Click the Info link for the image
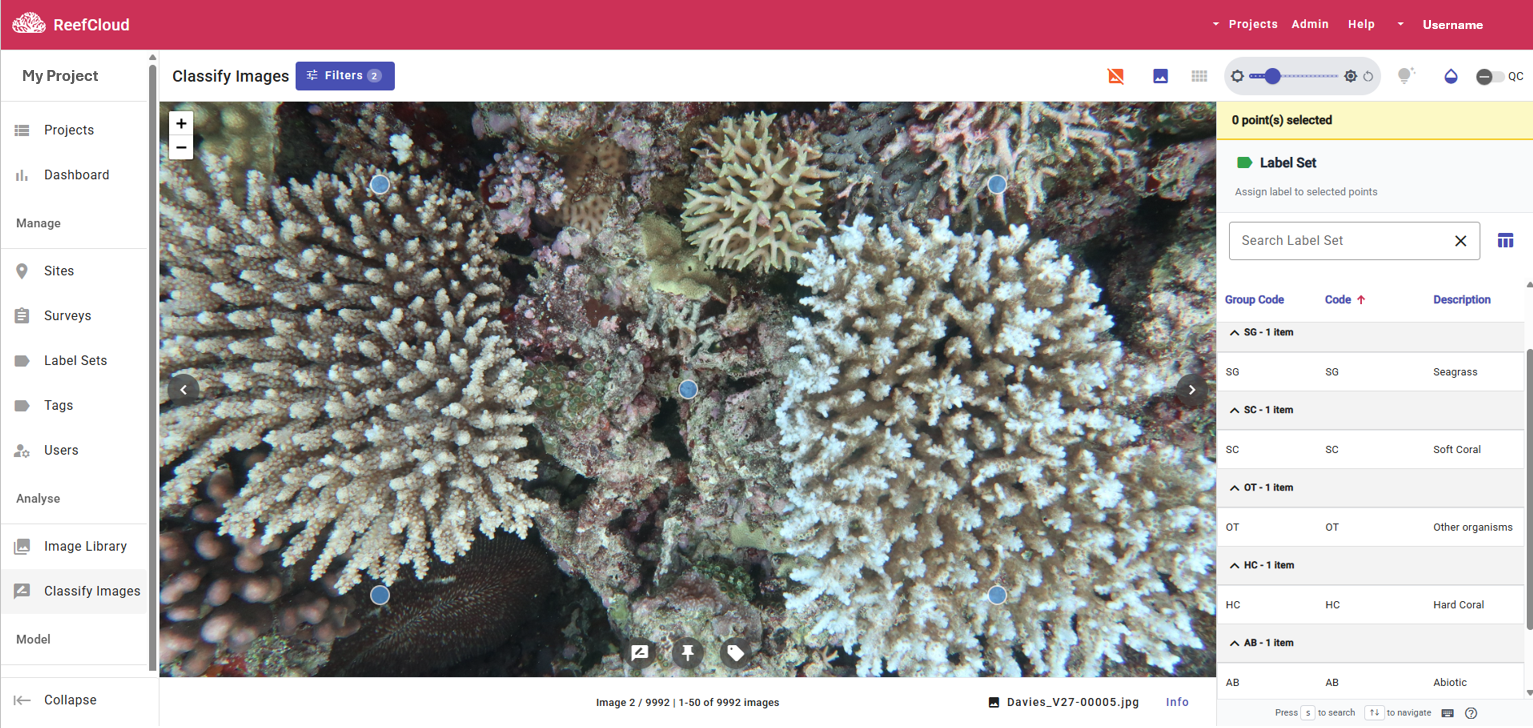Screen dimensions: 1533x728 (x=1177, y=702)
